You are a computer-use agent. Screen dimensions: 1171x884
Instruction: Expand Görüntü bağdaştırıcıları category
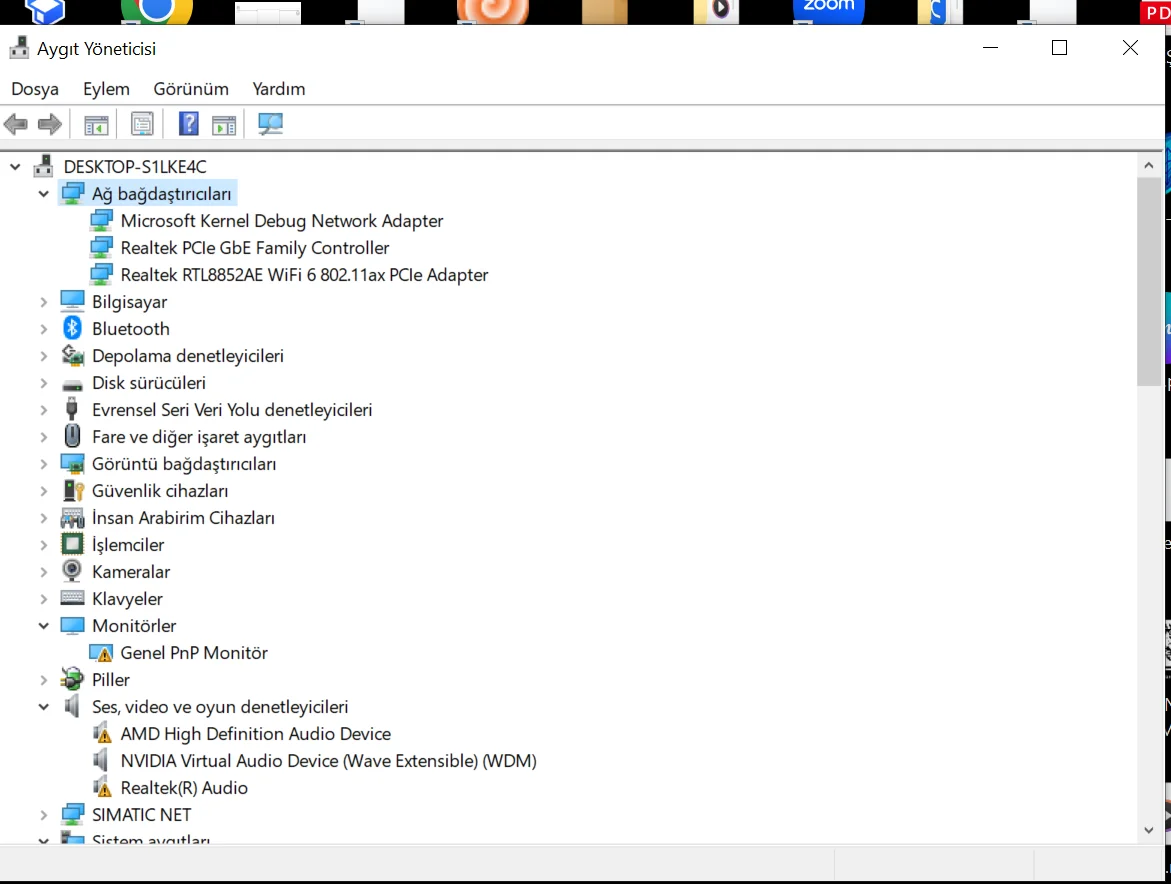pyautogui.click(x=43, y=464)
